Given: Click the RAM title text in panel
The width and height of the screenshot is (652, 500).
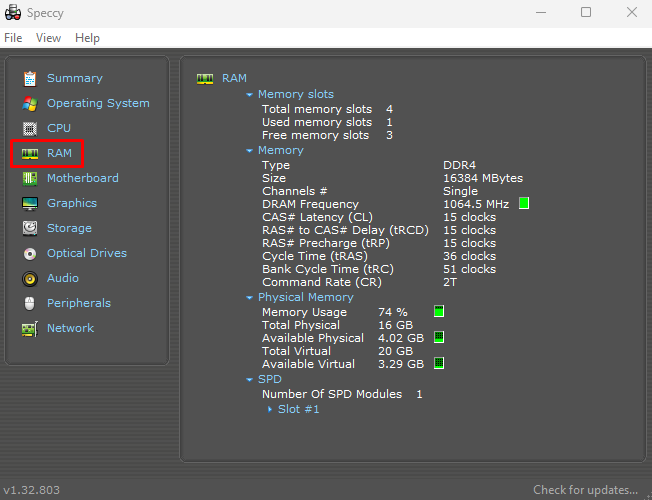Looking at the screenshot, I should click(234, 78).
